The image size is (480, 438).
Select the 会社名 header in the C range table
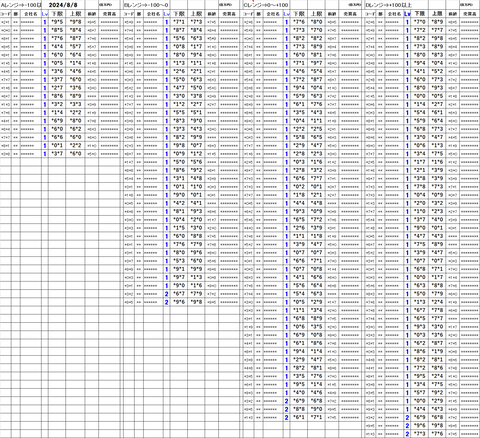point(273,14)
